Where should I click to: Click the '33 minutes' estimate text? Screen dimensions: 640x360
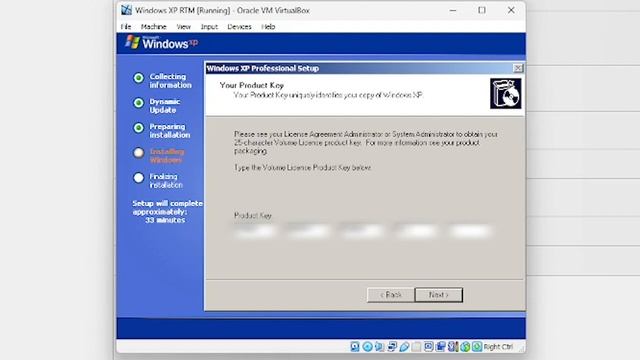[x=165, y=220]
